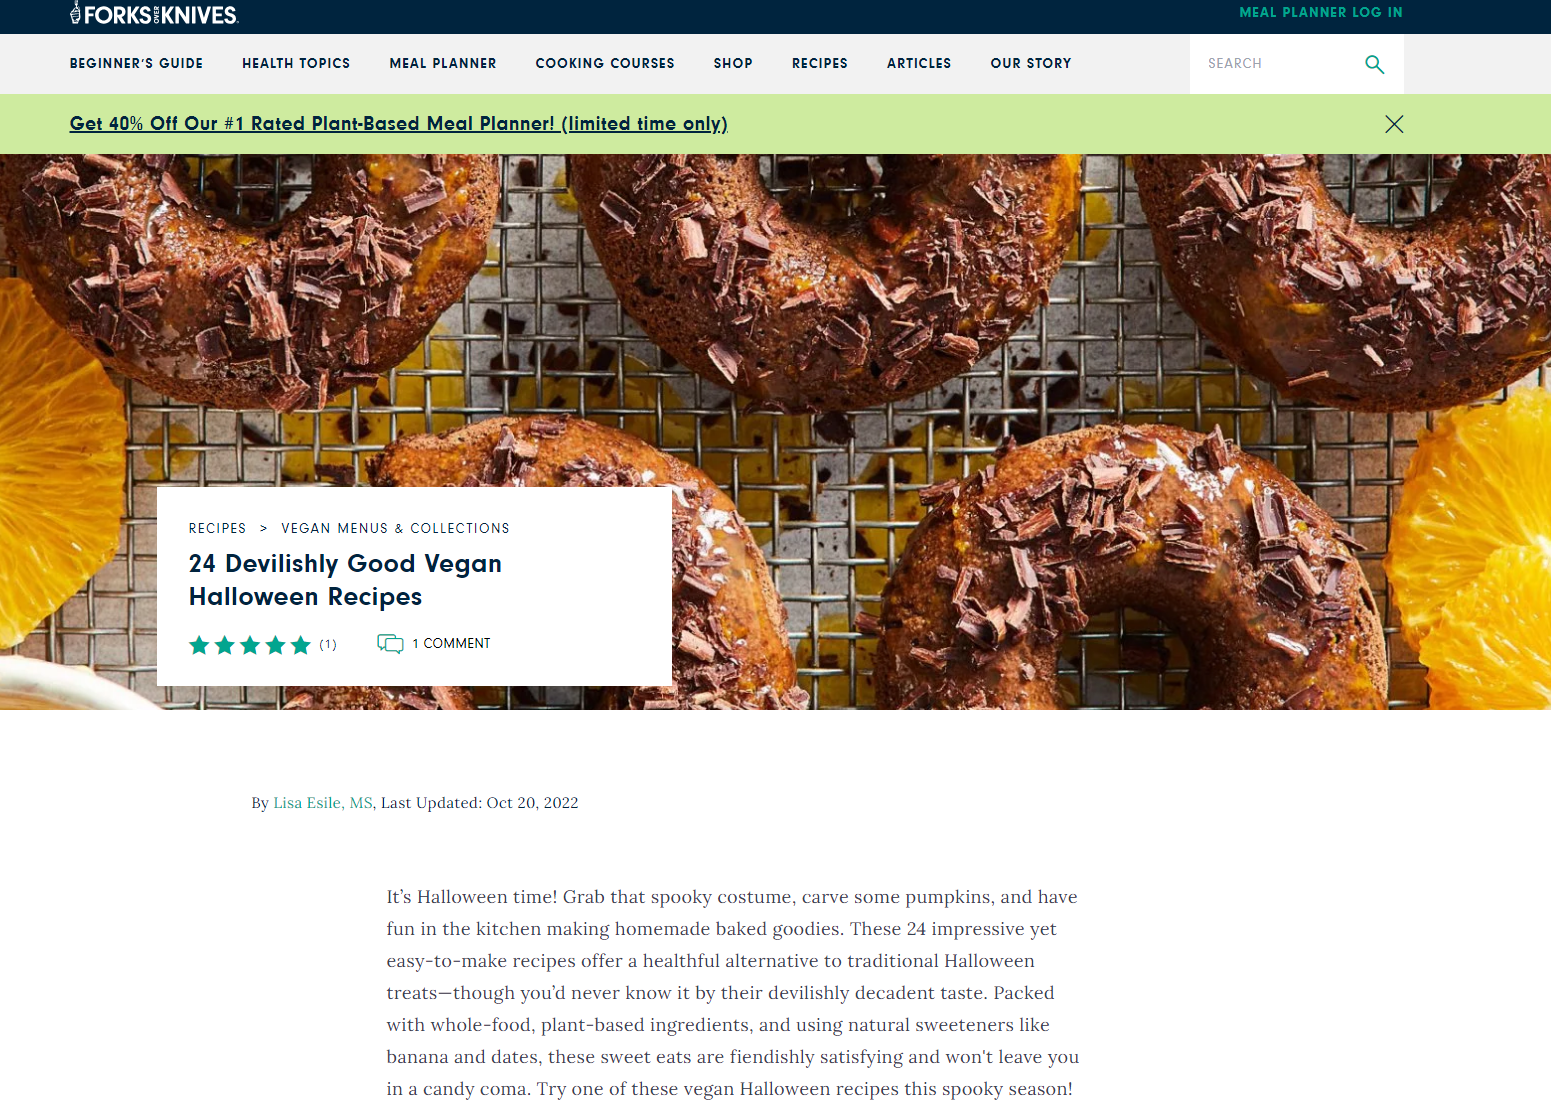Go to Meal Planner page
Viewport: 1551px width, 1105px height.
pyautogui.click(x=443, y=63)
